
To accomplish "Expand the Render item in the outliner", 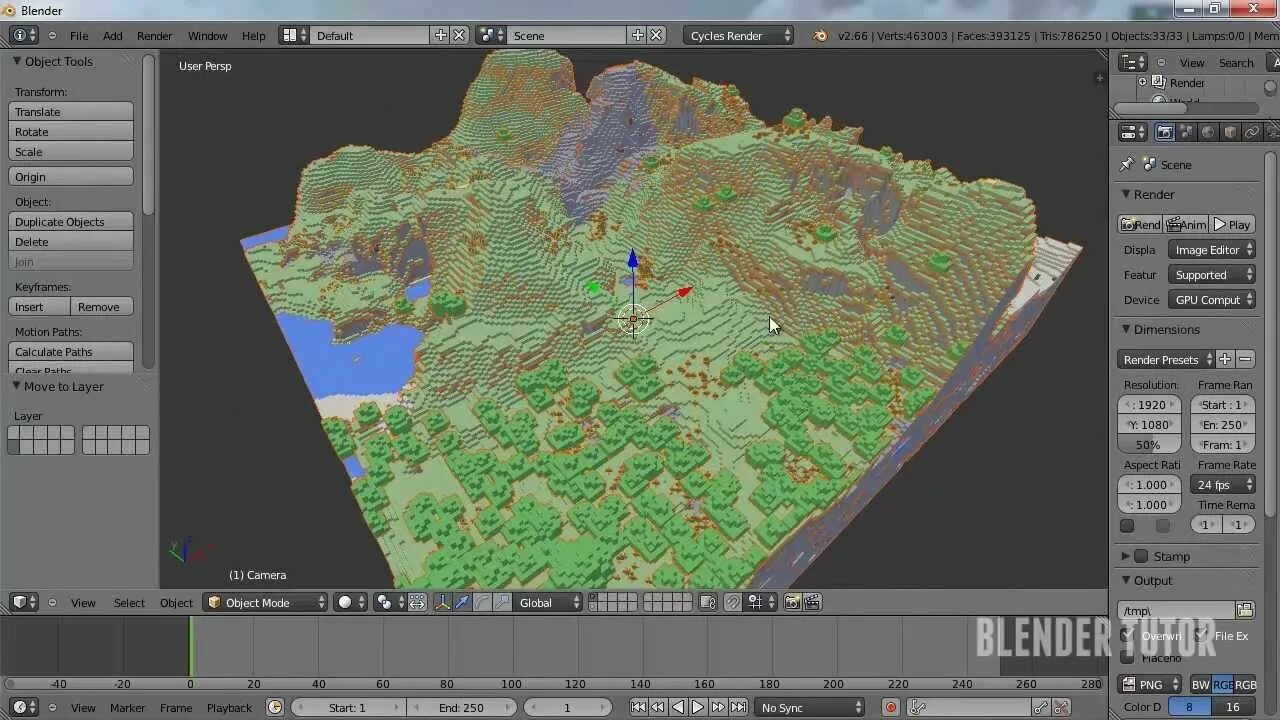I will (x=1143, y=83).
